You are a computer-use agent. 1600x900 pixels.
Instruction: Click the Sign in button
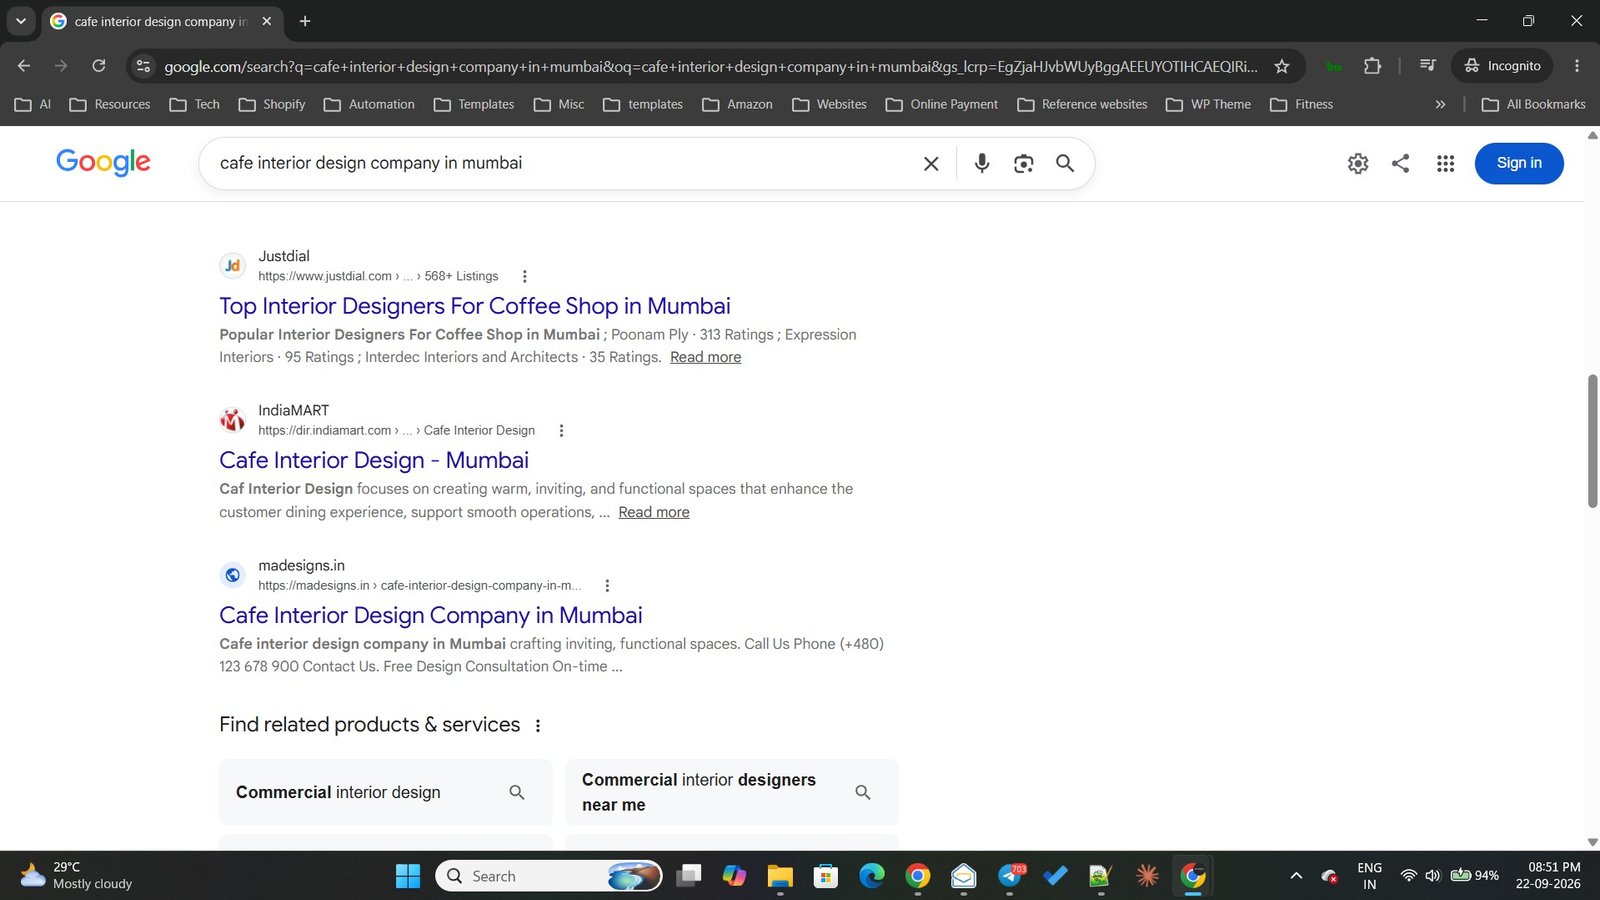1518,163
